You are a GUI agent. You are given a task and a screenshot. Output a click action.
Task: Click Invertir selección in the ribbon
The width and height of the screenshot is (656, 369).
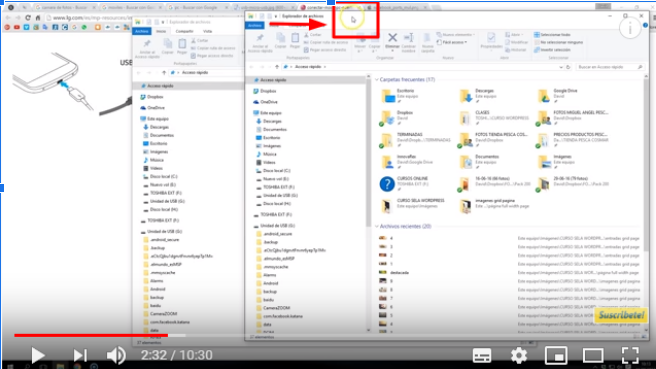tap(552, 50)
